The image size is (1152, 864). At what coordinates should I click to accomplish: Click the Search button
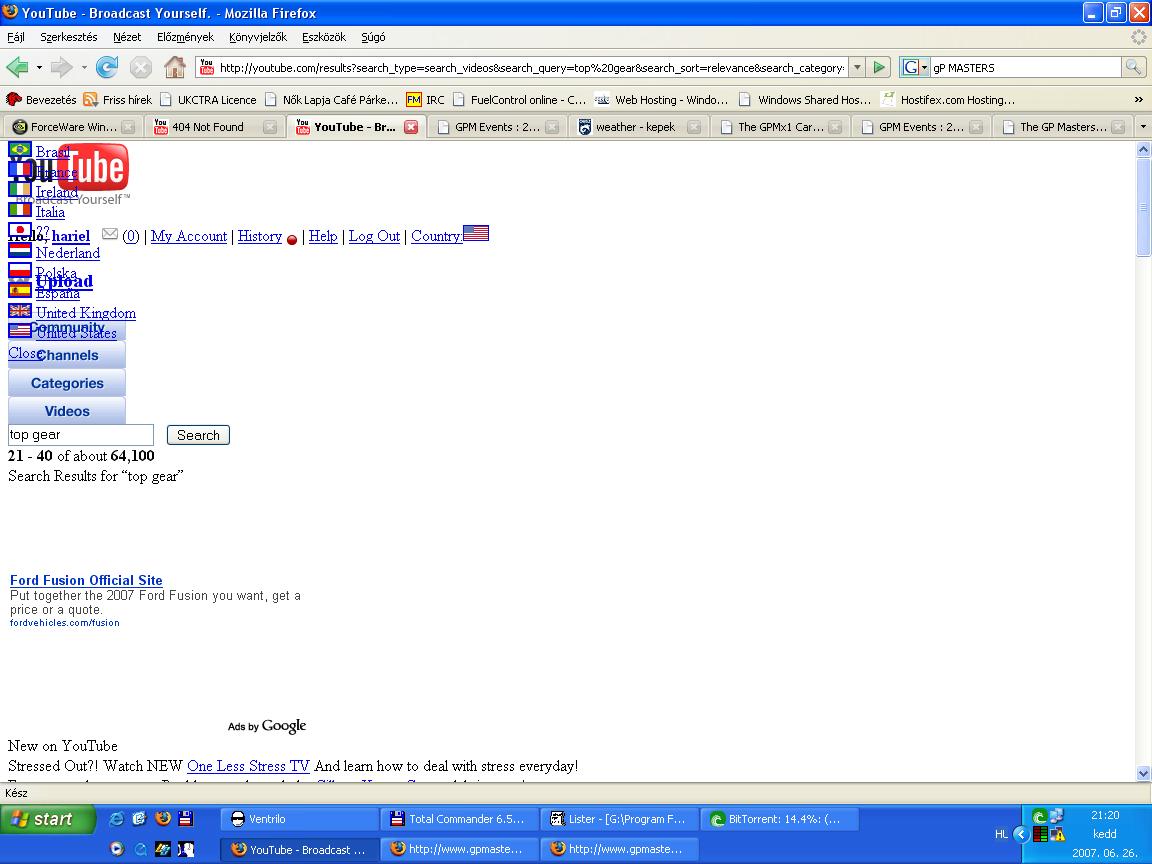(x=198, y=435)
